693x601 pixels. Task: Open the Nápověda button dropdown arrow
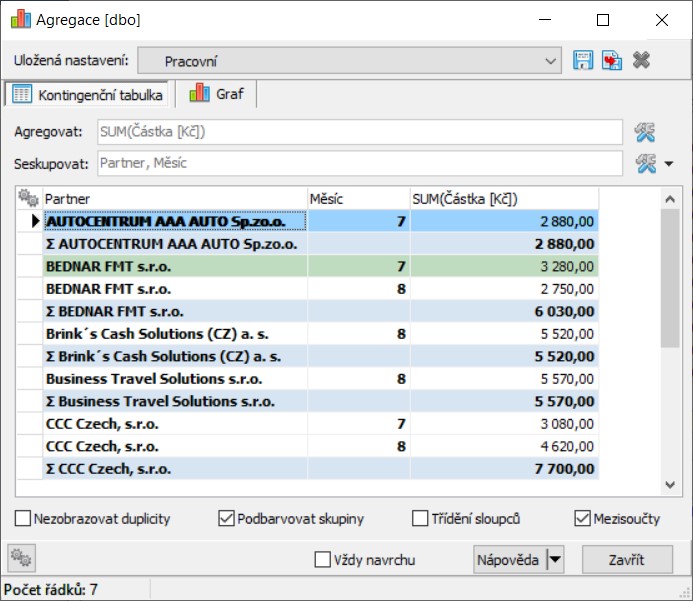(555, 559)
